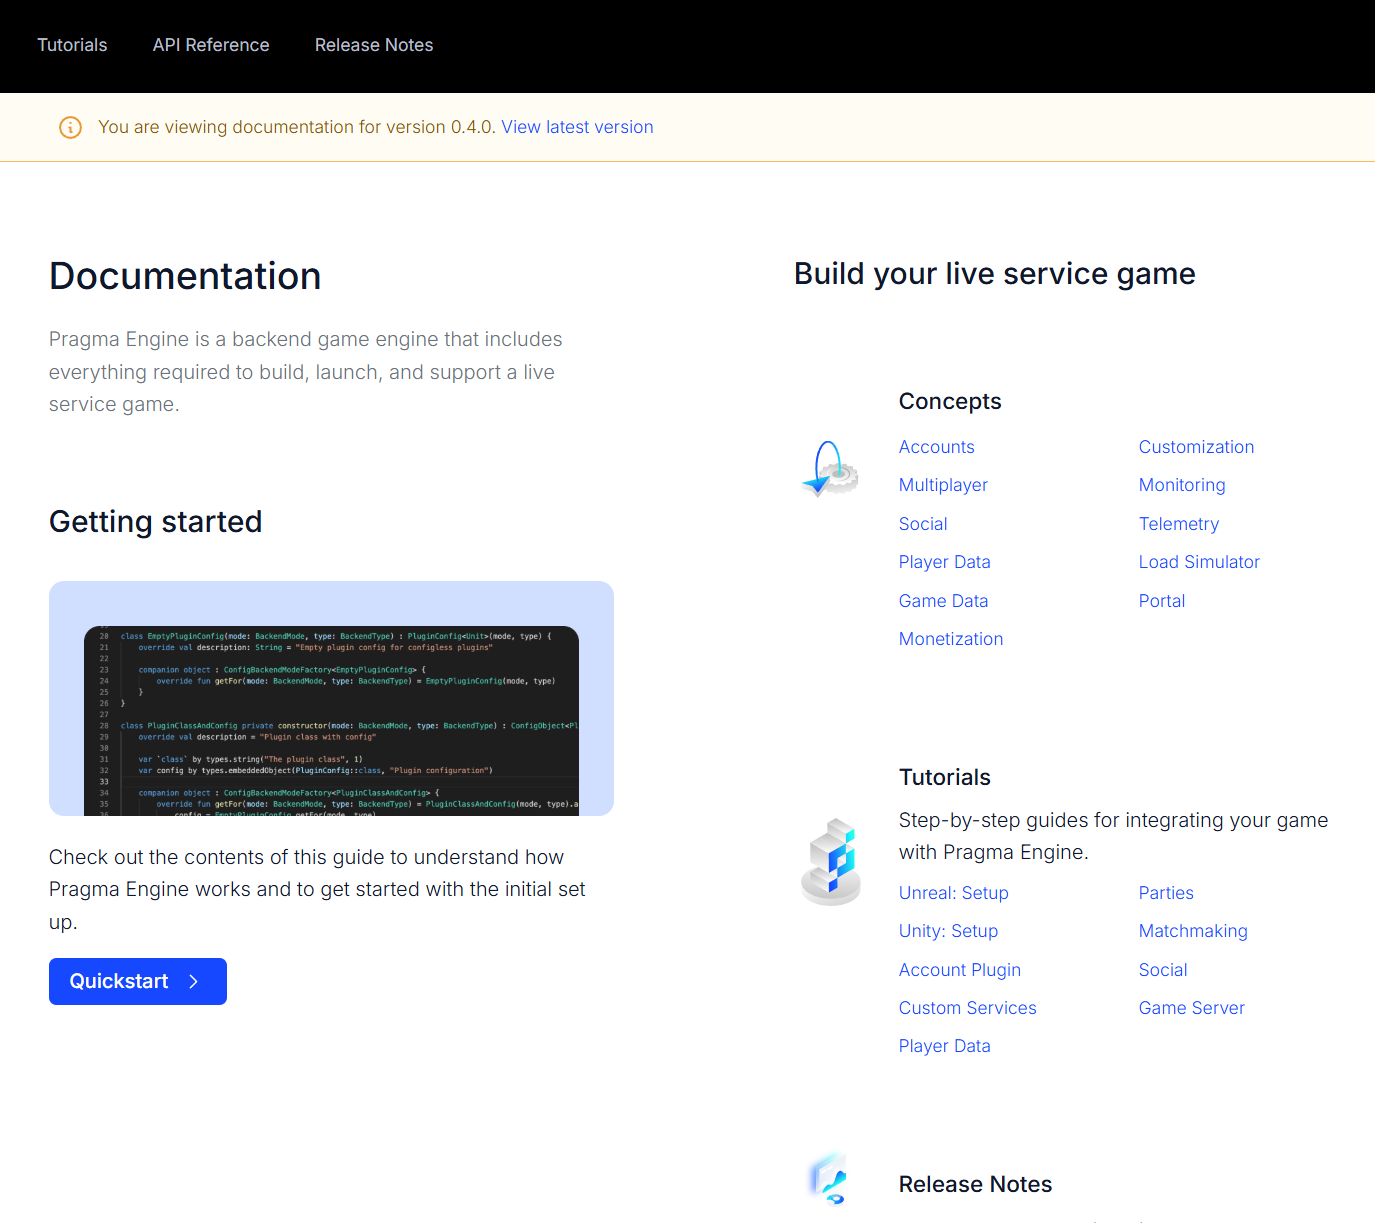Viewport: 1375px width, 1223px height.
Task: Click the Concepts section heading
Action: (950, 401)
